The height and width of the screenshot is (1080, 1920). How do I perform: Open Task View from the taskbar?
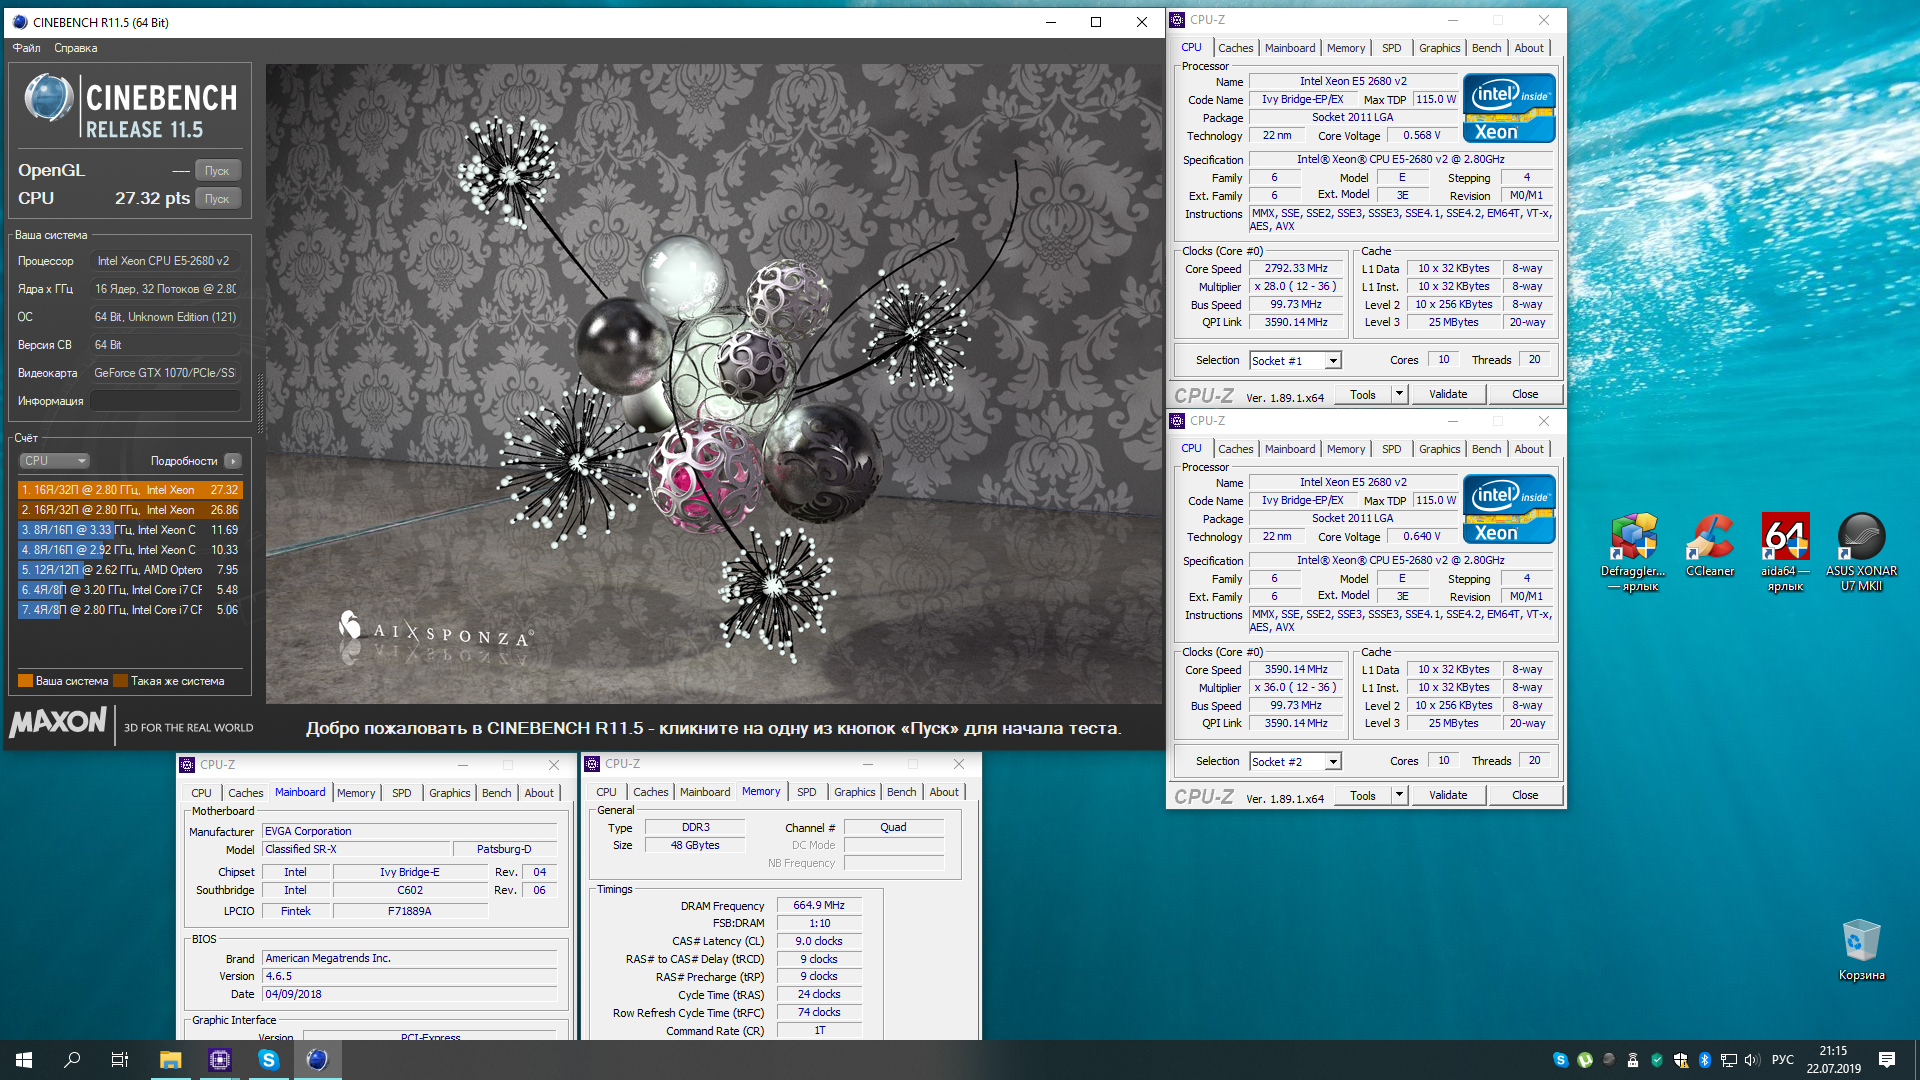coord(120,1060)
